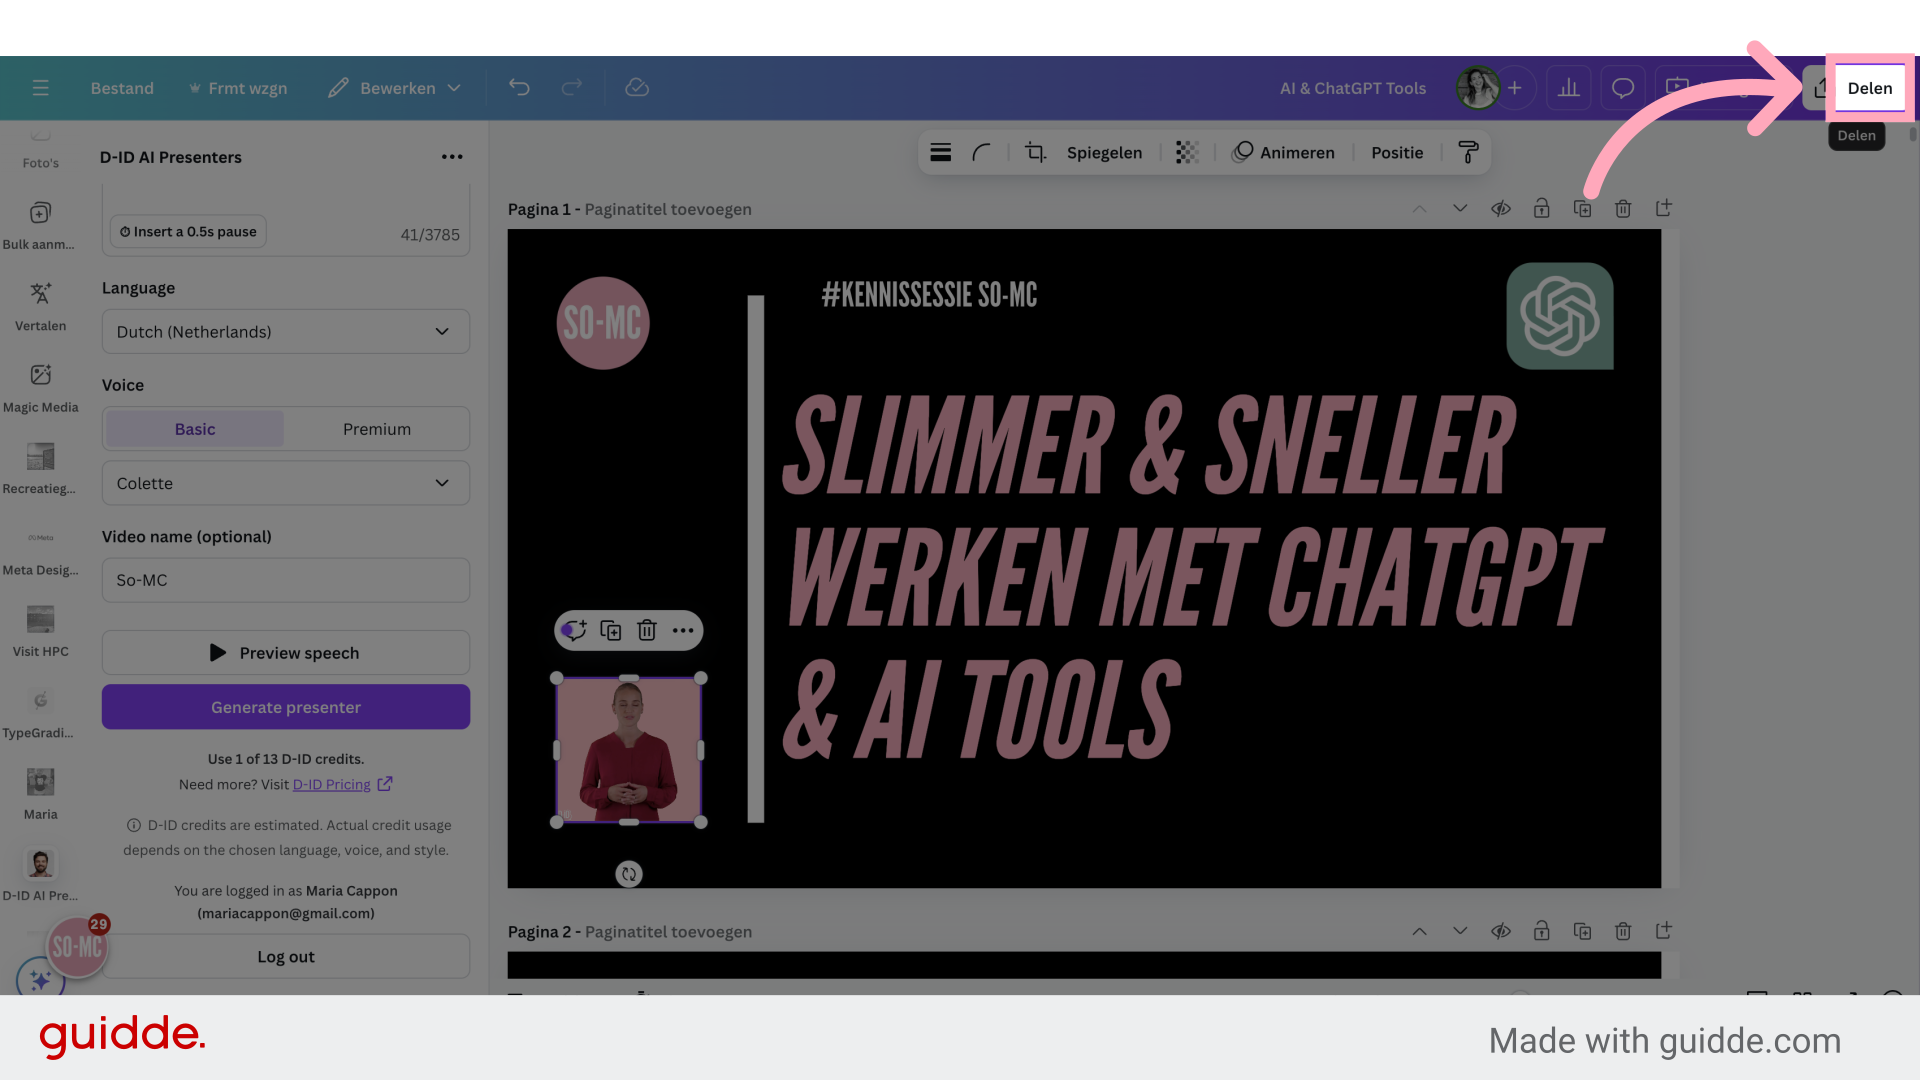Open the user profile avatar
Image resolution: width=1920 pixels, height=1080 pixels.
click(1477, 88)
